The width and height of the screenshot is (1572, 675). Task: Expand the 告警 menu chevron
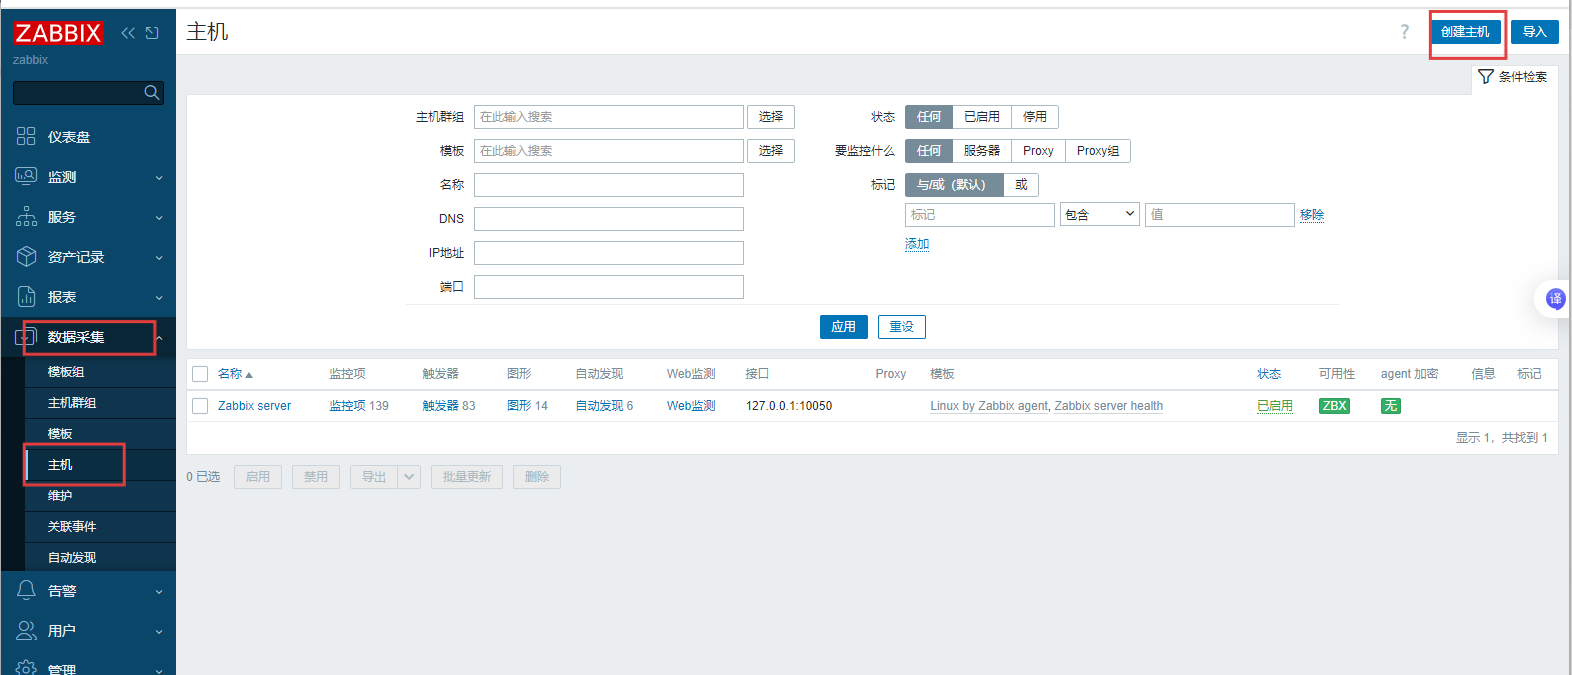(x=159, y=592)
